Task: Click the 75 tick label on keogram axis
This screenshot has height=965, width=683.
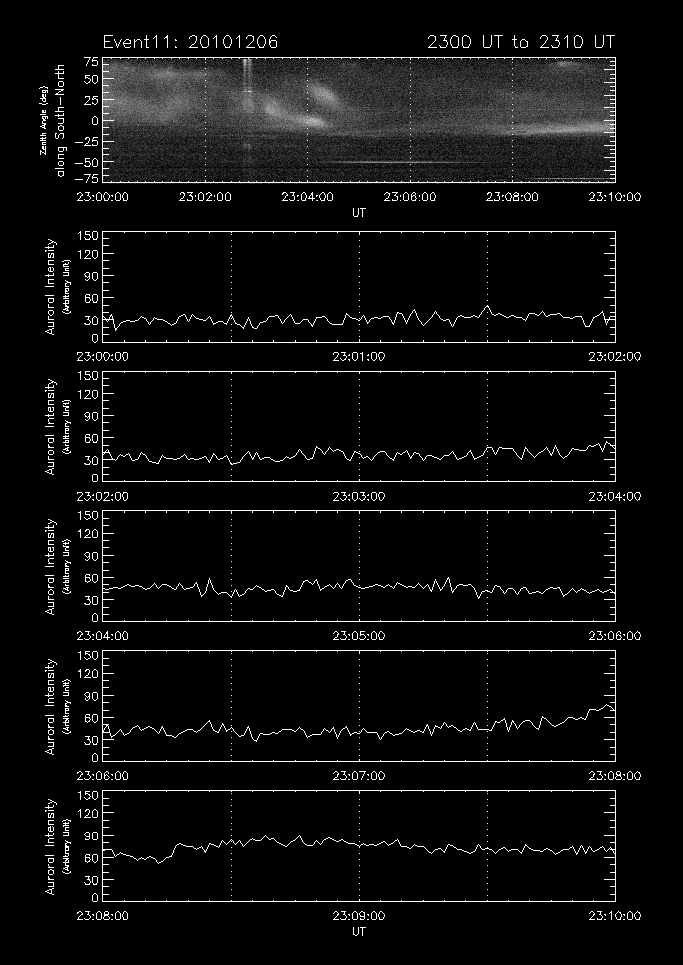Action: [91, 62]
